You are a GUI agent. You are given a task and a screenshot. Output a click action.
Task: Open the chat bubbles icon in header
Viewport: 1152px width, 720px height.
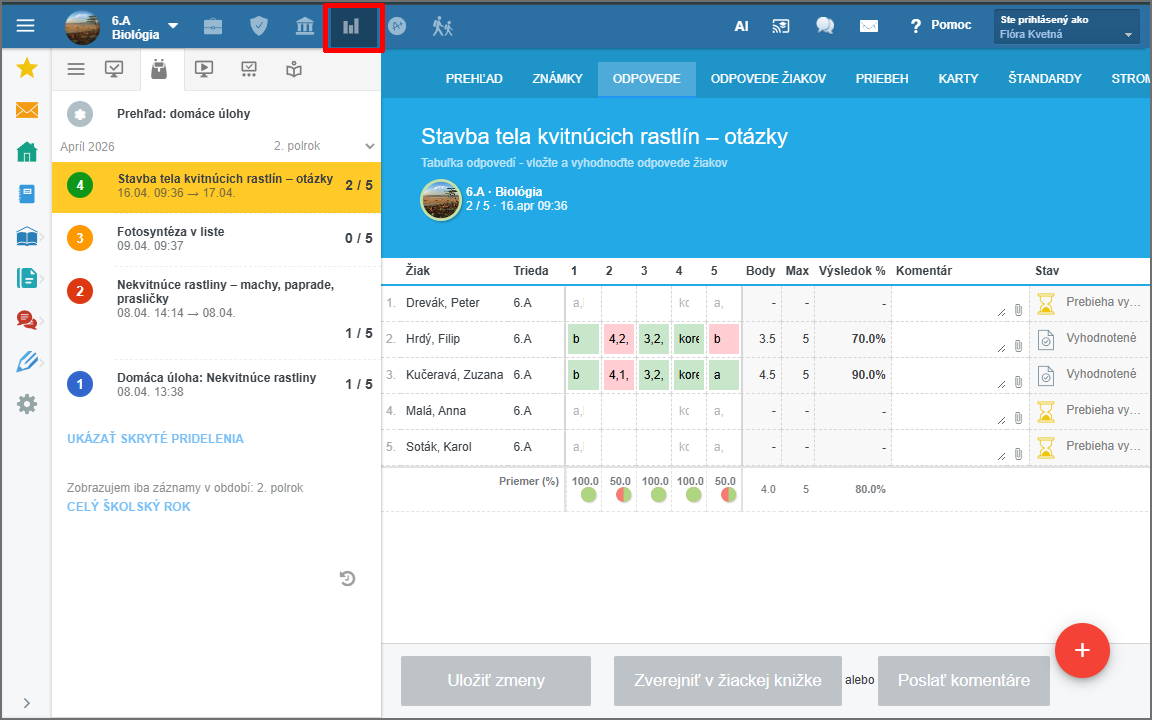[x=825, y=27]
